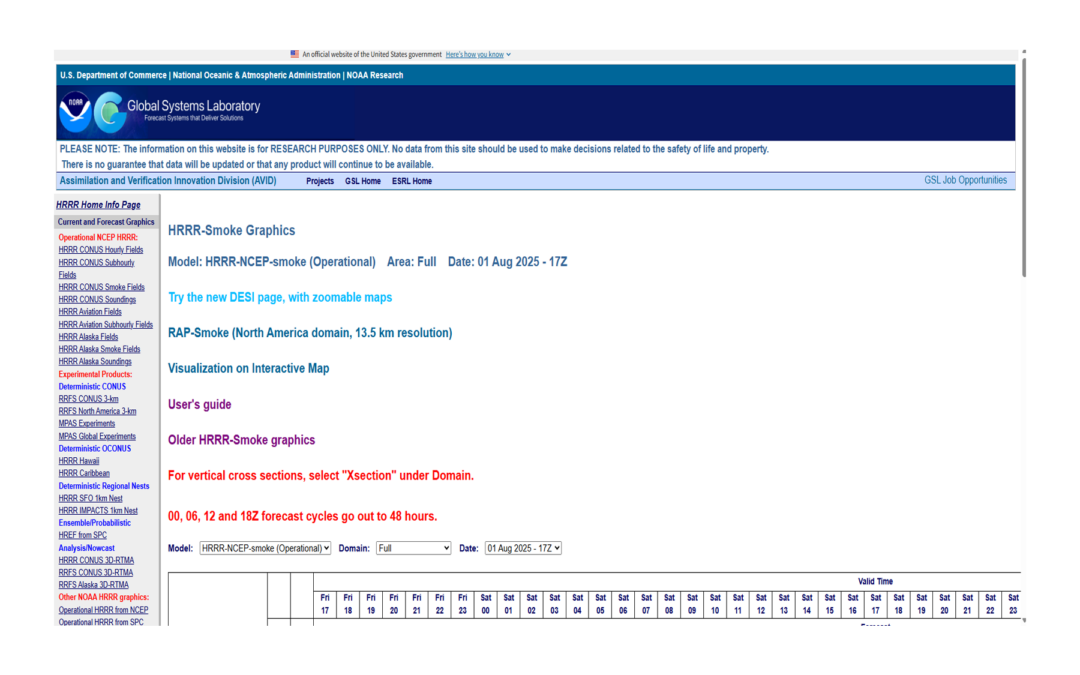
Task: Try the new DESI page link
Action: click(280, 297)
